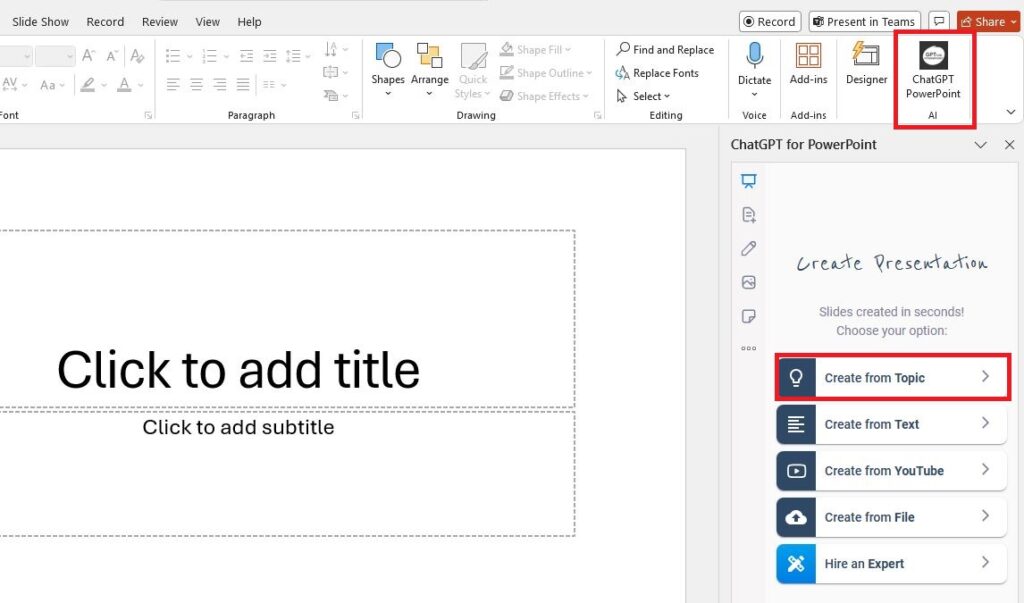1024x603 pixels.
Task: Close the ChatGPT for PowerPoint pane
Action: pos(1010,145)
